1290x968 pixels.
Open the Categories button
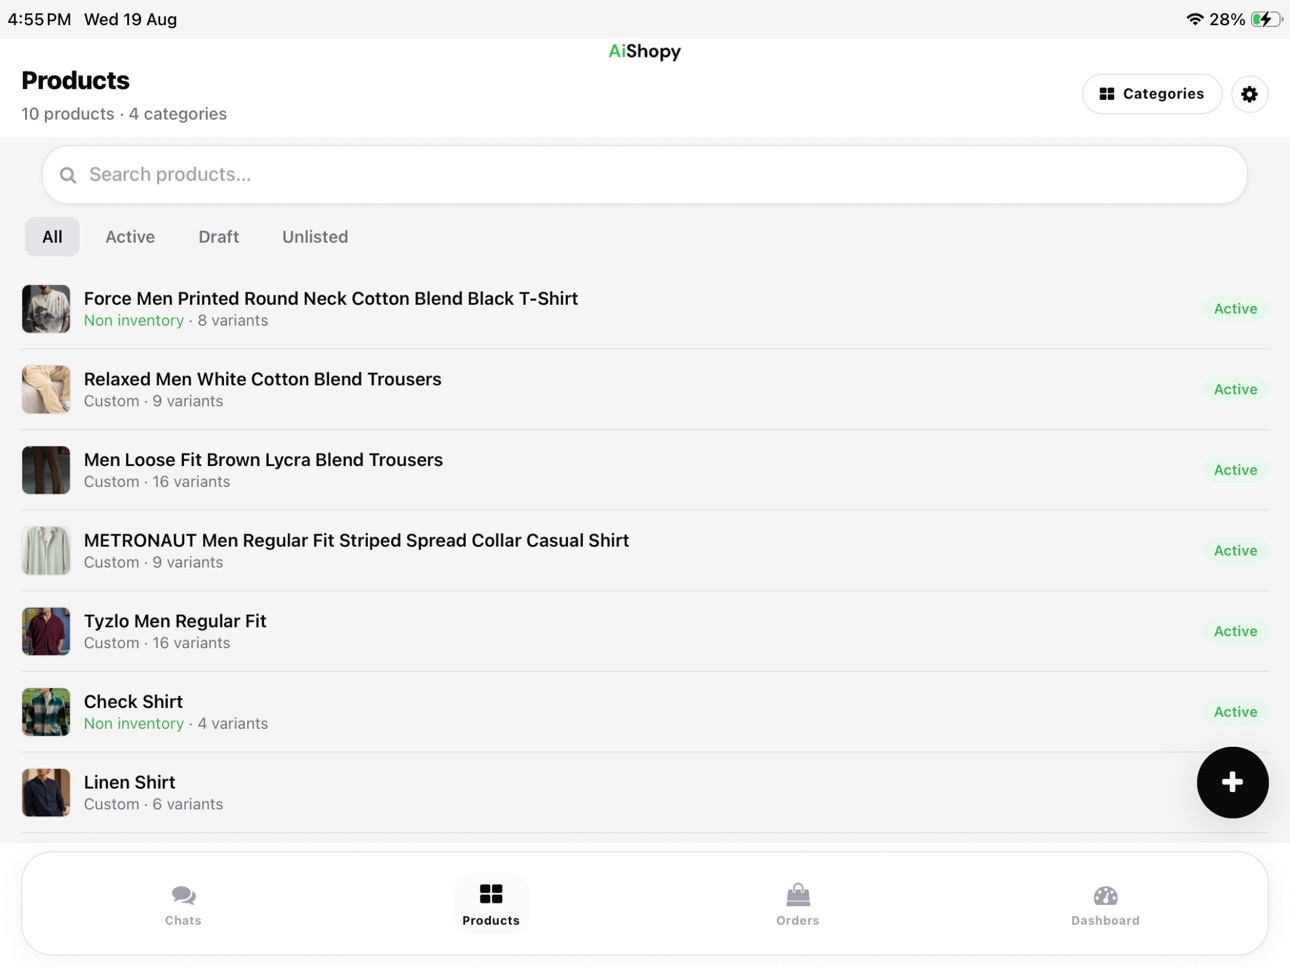1151,94
